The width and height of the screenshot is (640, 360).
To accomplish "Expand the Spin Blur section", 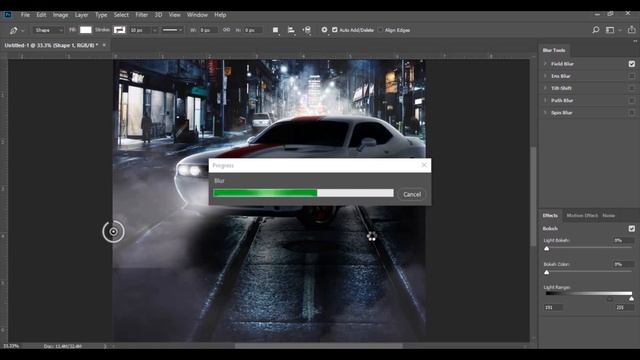I will click(545, 113).
